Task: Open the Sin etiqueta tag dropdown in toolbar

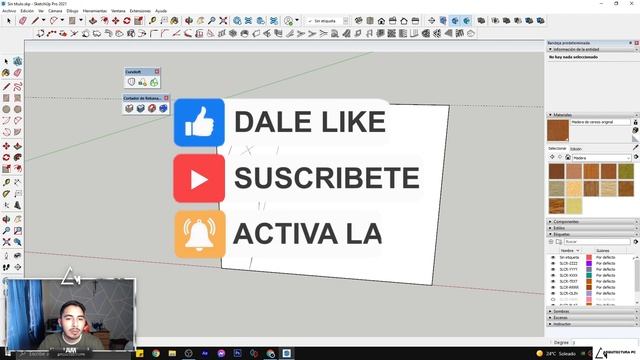Action: click(x=346, y=20)
